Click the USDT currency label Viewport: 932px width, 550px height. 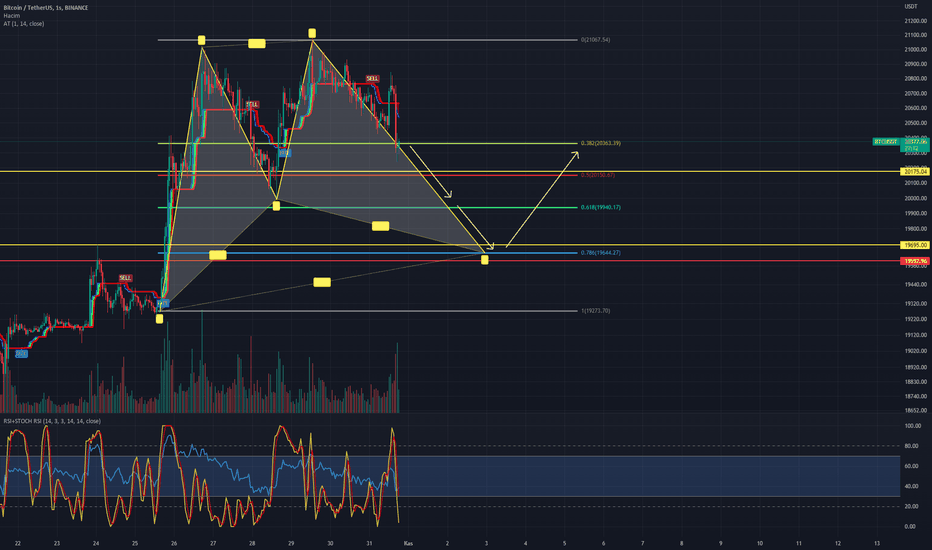pyautogui.click(x=911, y=7)
